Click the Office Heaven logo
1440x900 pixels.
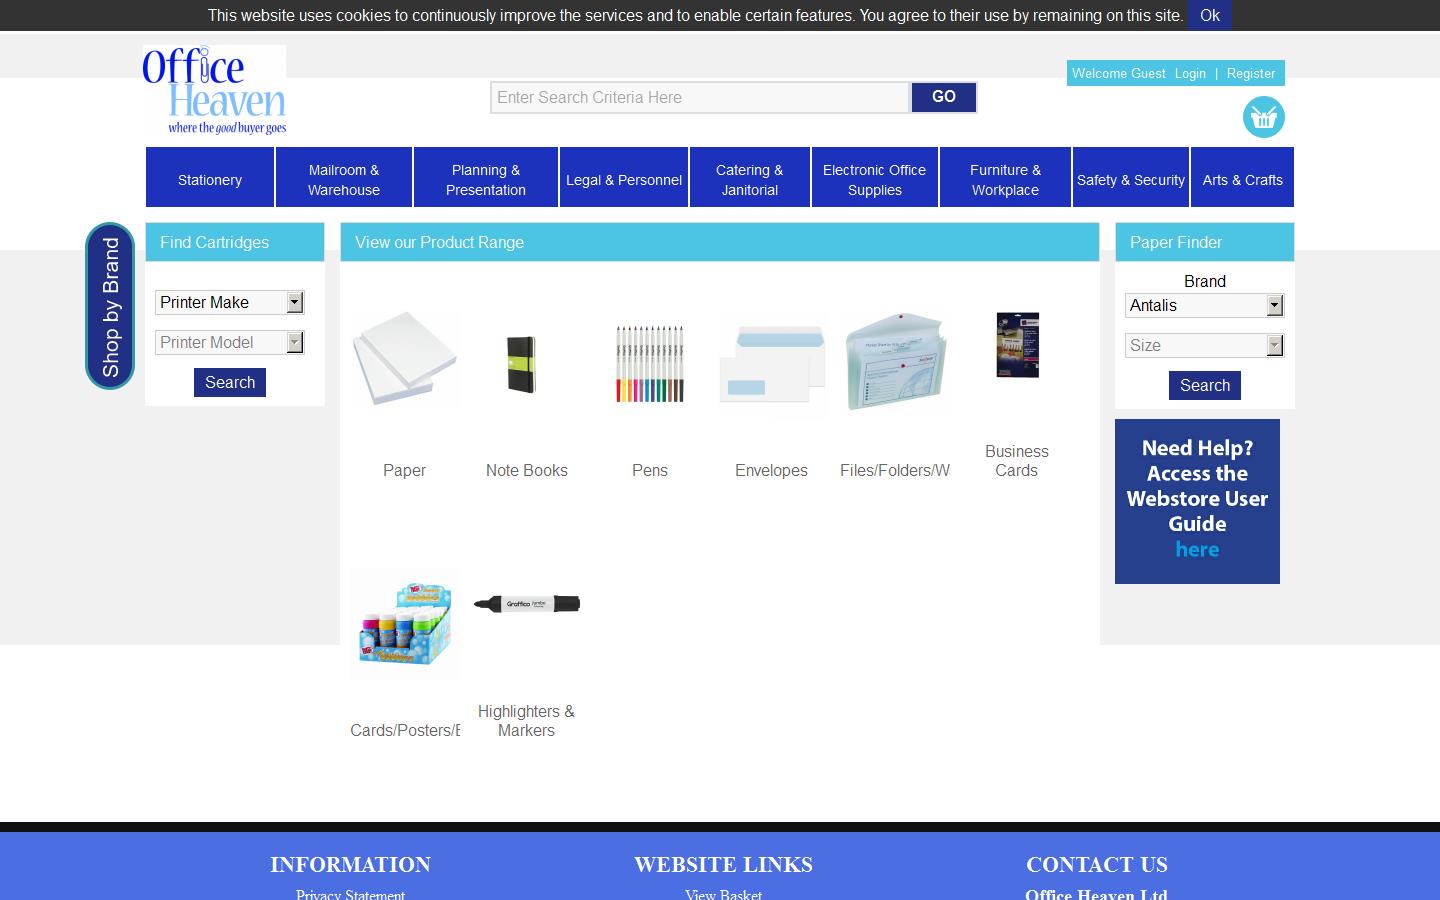[215, 90]
